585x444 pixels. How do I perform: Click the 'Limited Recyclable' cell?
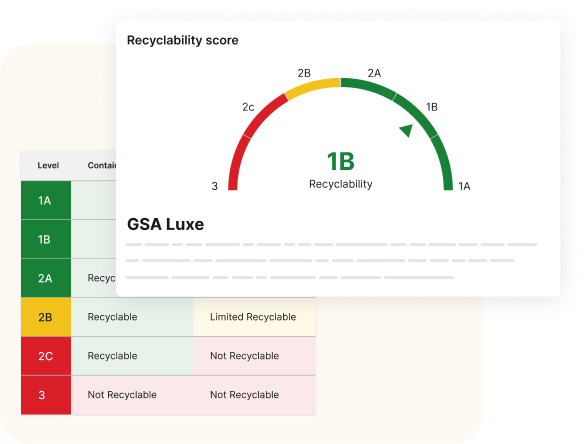pos(253,317)
